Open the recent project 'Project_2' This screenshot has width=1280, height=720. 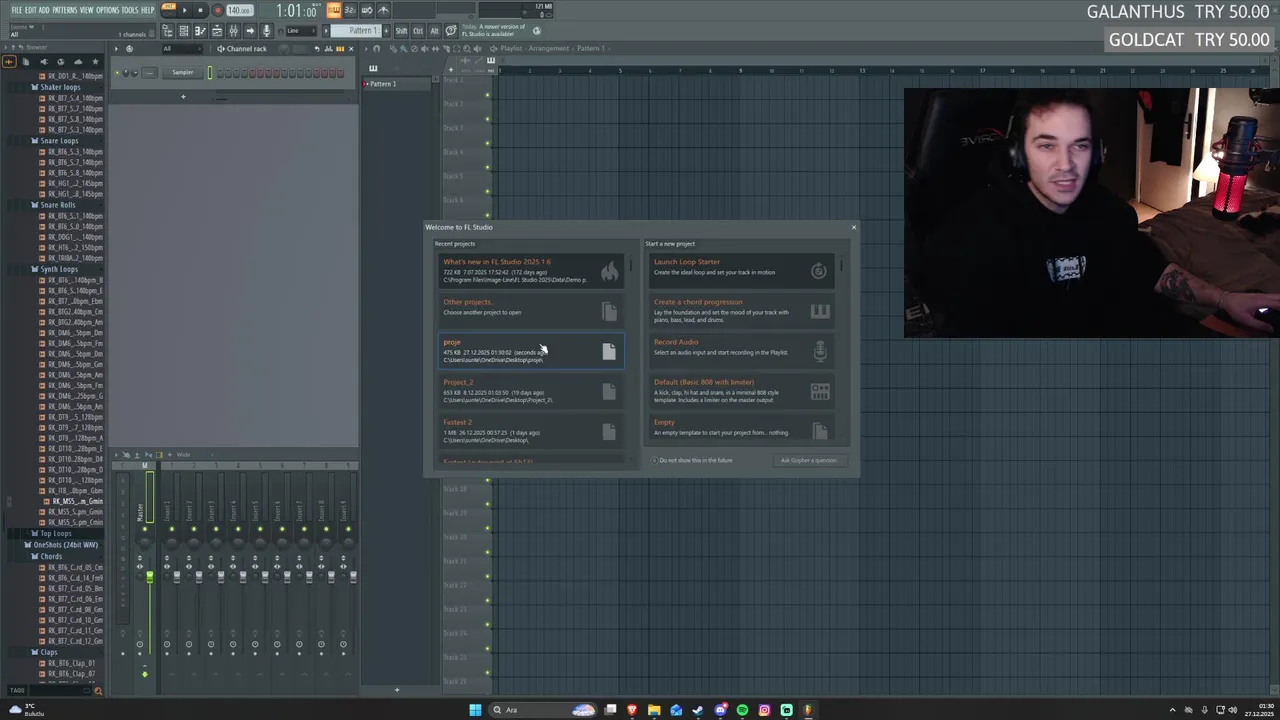(531, 391)
